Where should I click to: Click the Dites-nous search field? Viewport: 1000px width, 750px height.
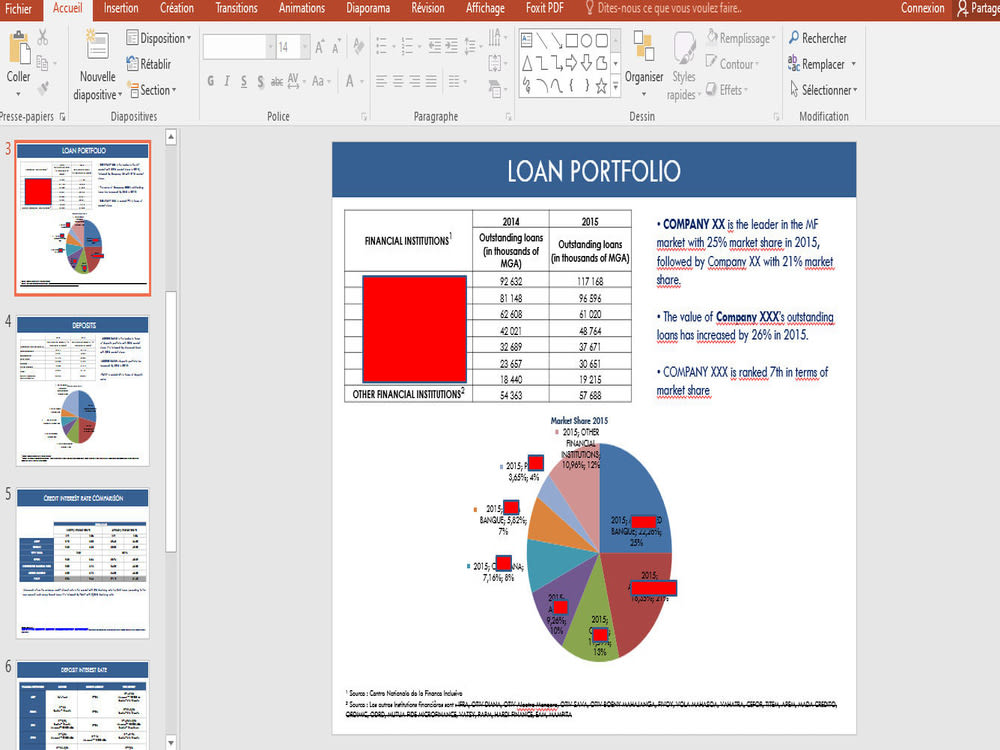(663, 8)
